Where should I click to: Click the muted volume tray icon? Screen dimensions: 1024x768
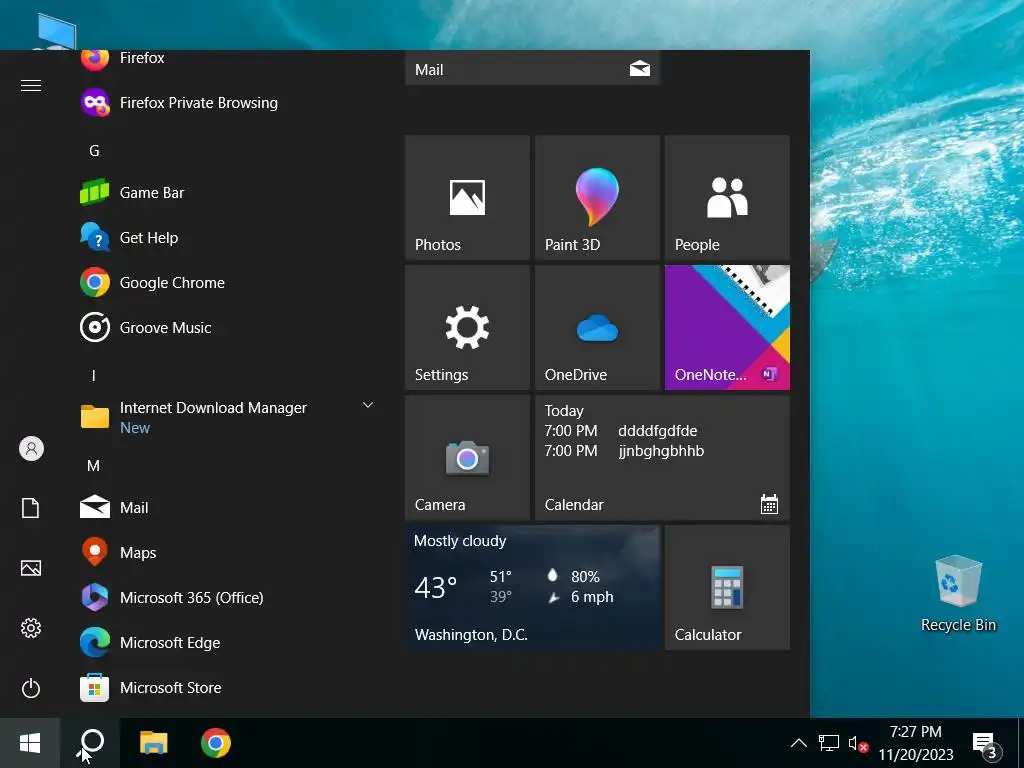857,743
